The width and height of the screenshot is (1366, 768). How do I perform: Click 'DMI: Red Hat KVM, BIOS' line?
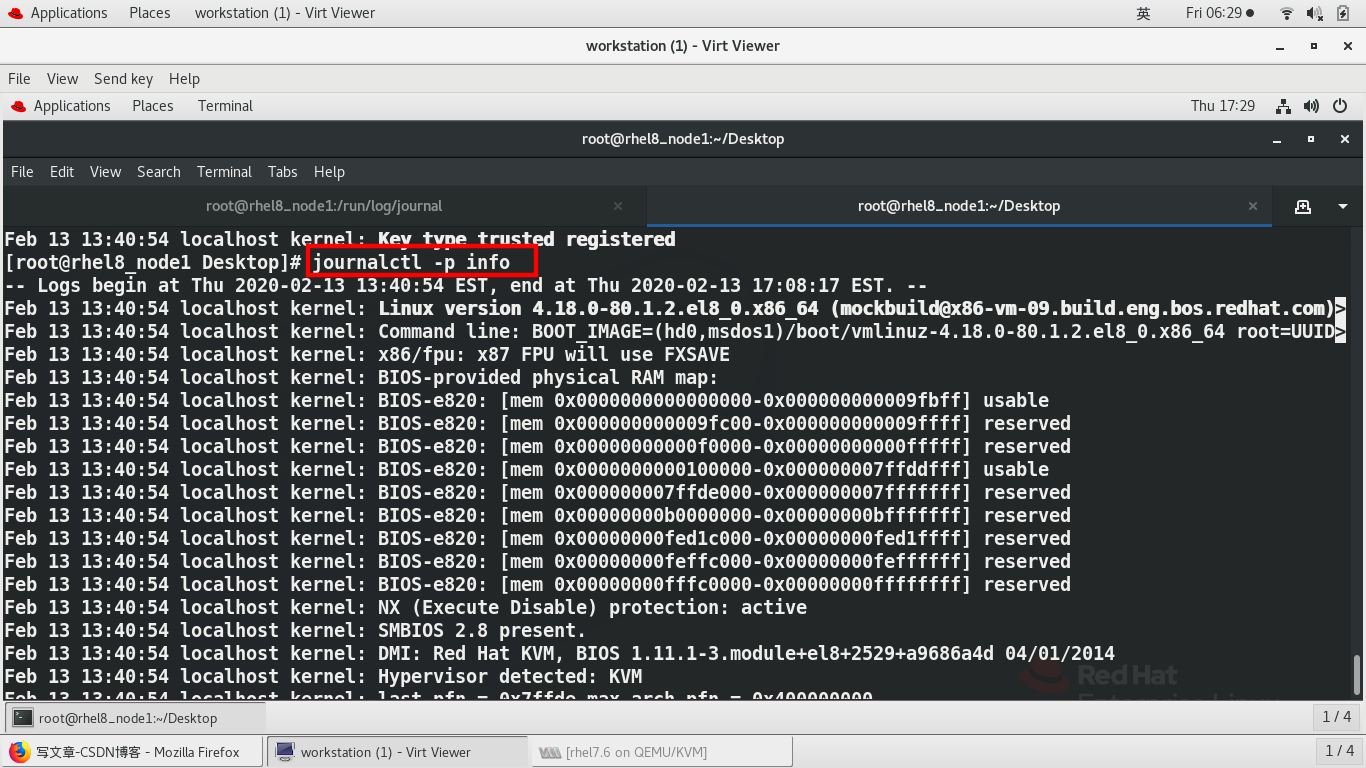(x=746, y=654)
